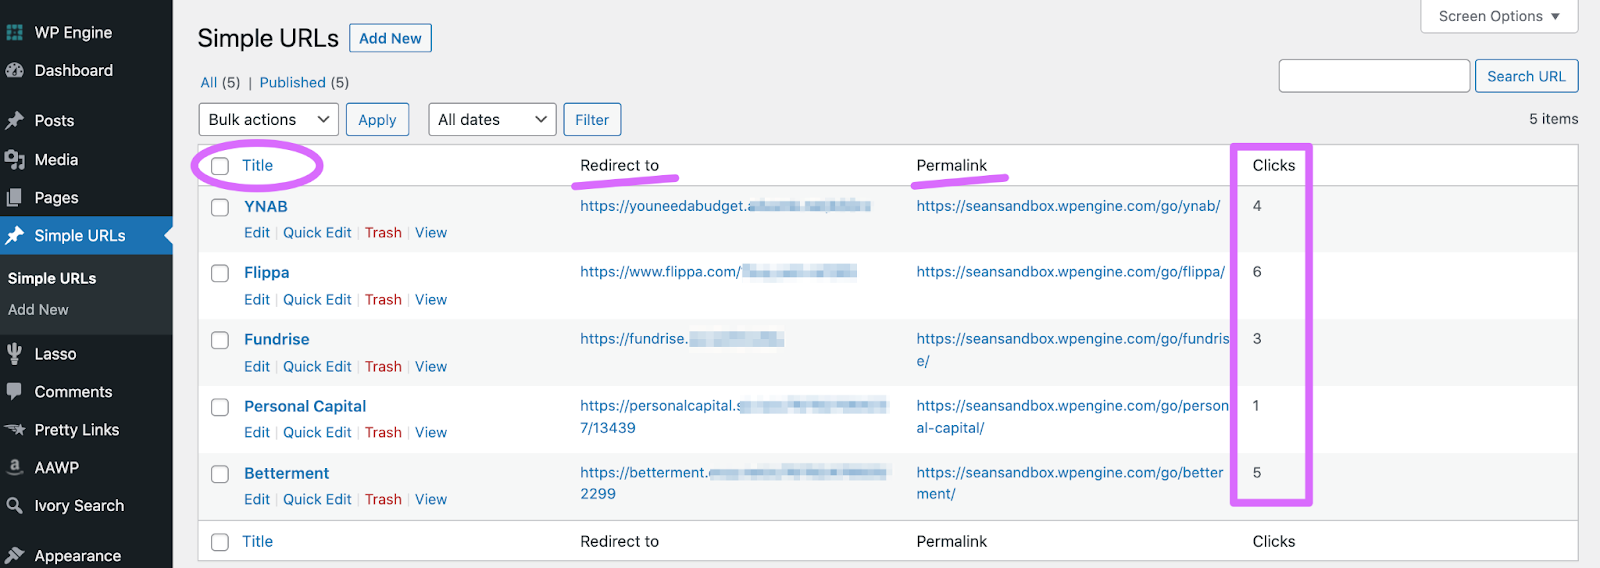
Task: Open the Lasso menu item
Action: (55, 353)
